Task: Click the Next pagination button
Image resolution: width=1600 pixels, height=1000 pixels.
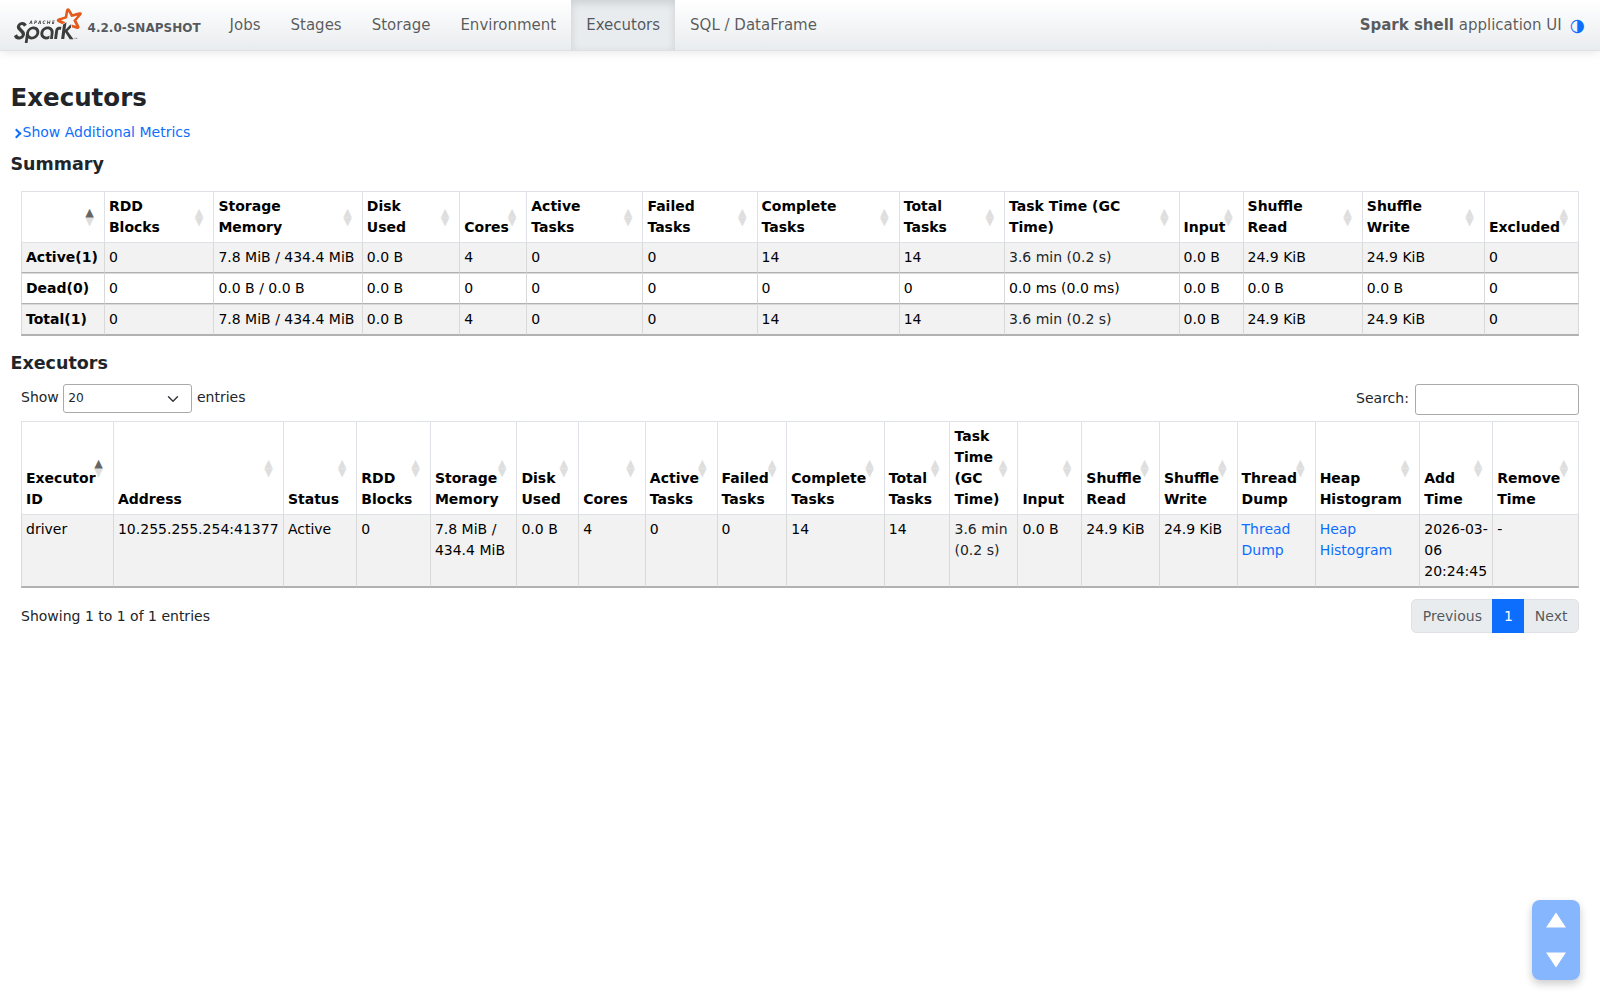Action: click(x=1550, y=616)
